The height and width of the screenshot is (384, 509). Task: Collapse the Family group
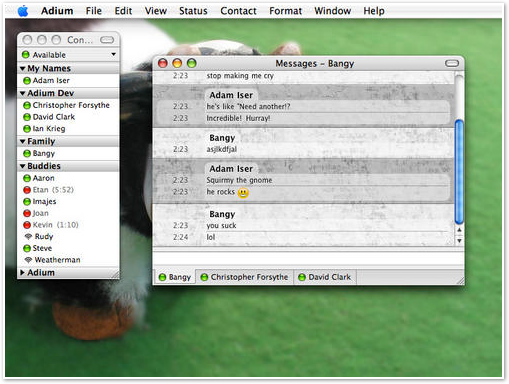pyautogui.click(x=23, y=141)
